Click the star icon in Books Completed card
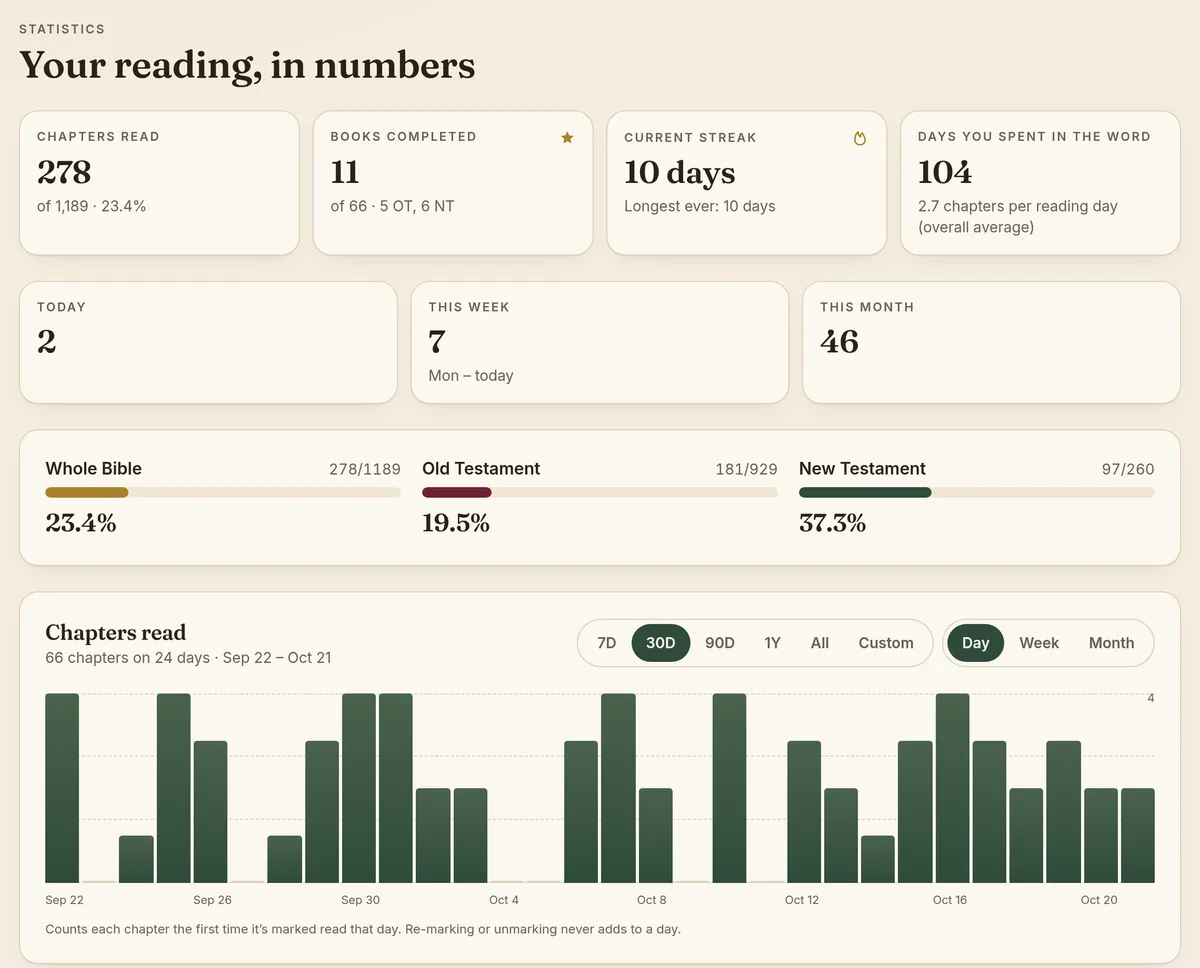Image resolution: width=1200 pixels, height=968 pixels. point(567,137)
